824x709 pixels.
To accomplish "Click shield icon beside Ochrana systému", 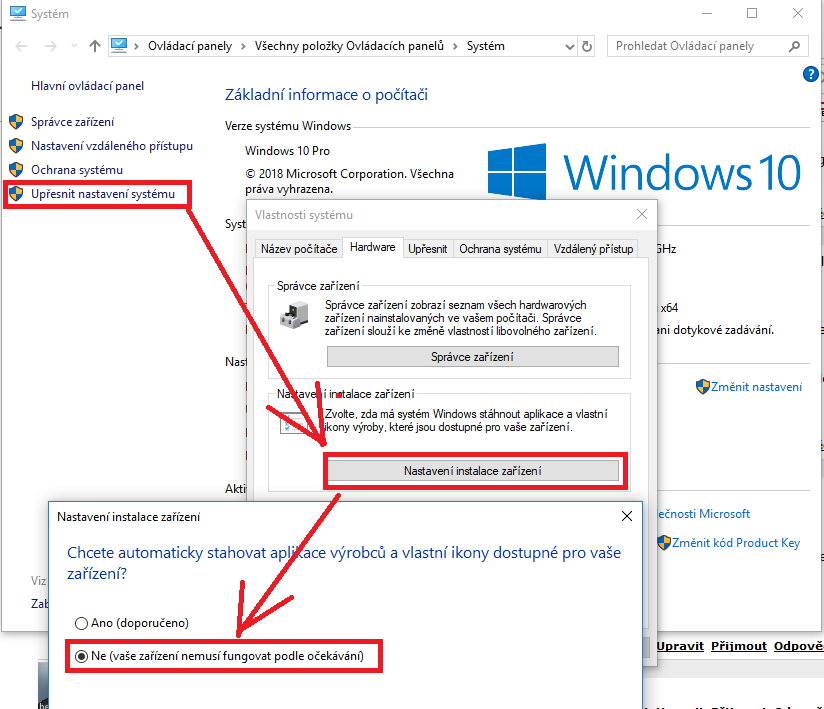I will (16, 170).
